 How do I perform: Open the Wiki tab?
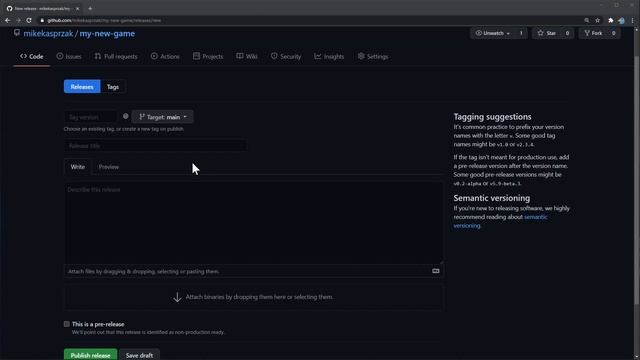247,56
